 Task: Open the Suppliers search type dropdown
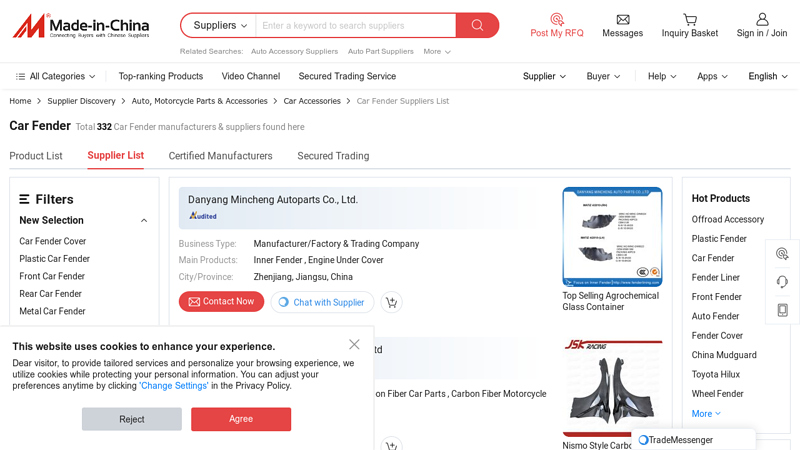[x=220, y=26]
